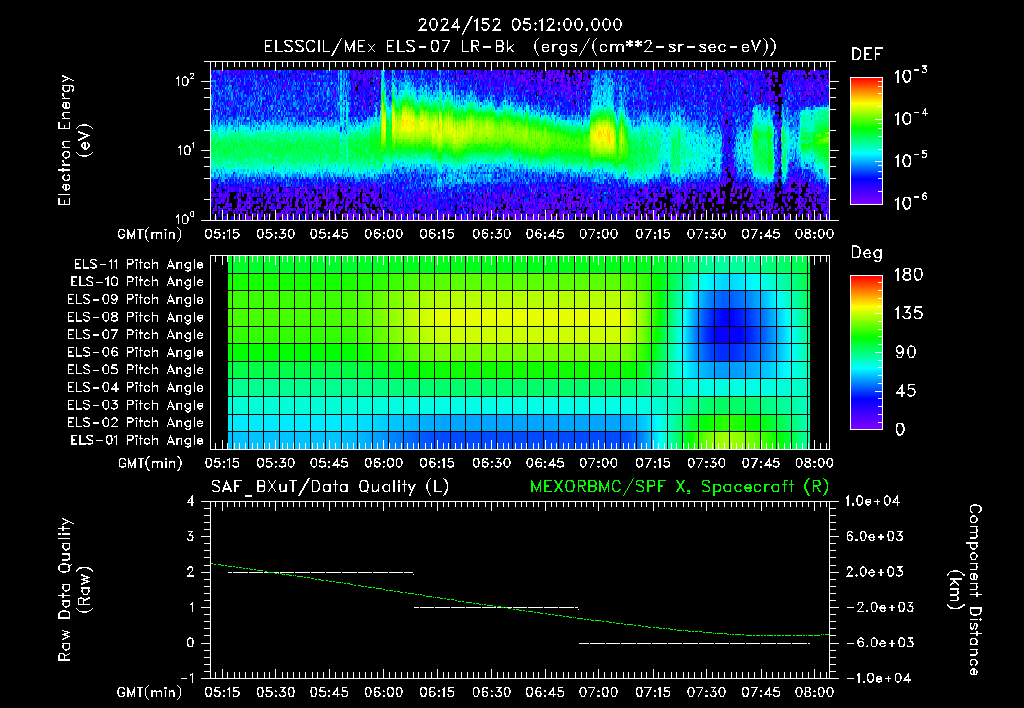This screenshot has width=1024, height=708.
Task: Click the 135 degree scale value
Action: point(909,314)
